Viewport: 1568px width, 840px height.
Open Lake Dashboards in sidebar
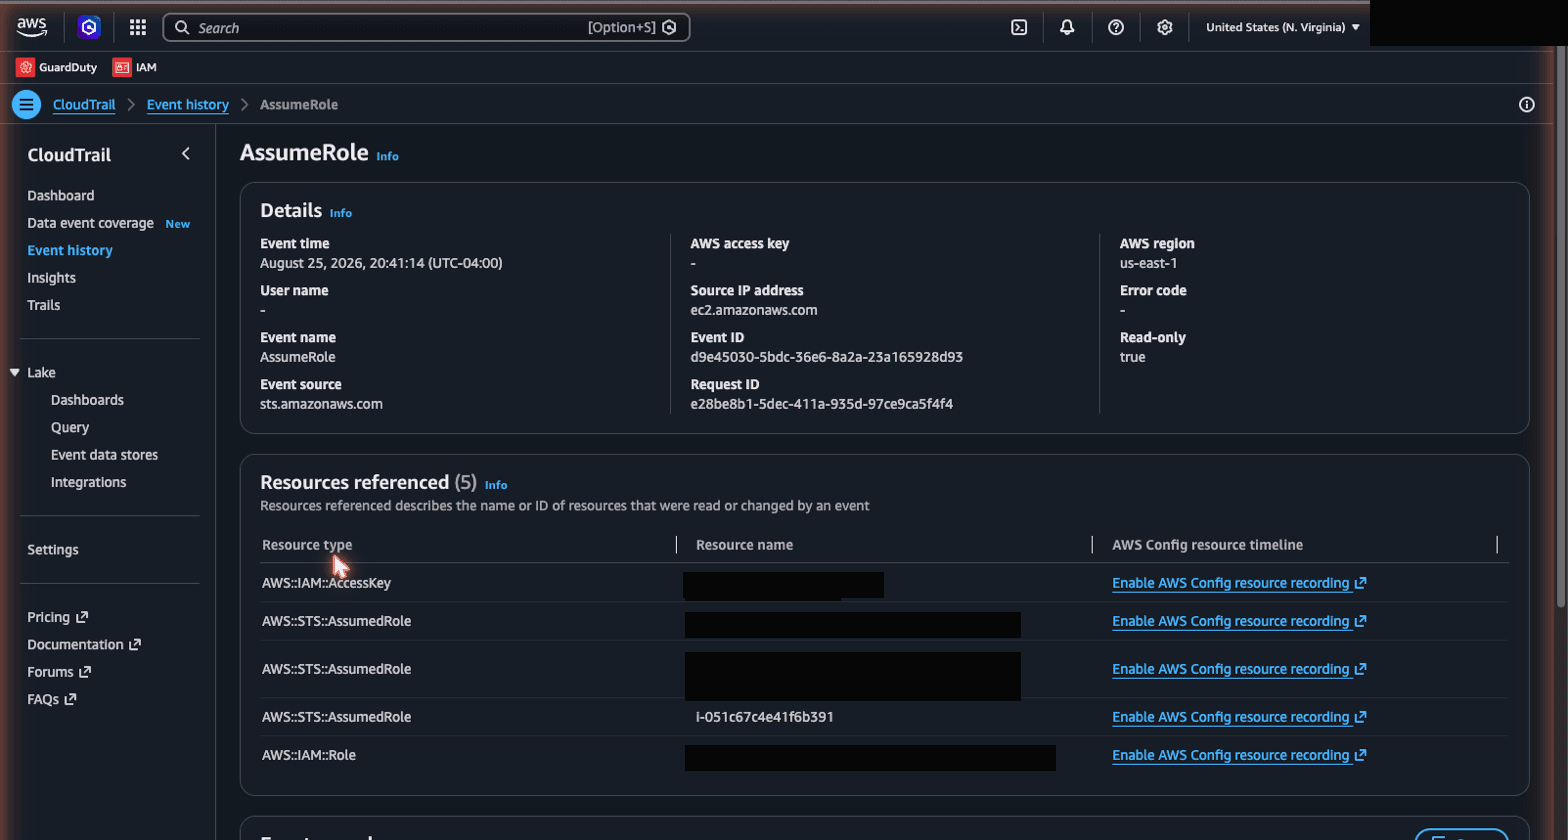87,400
